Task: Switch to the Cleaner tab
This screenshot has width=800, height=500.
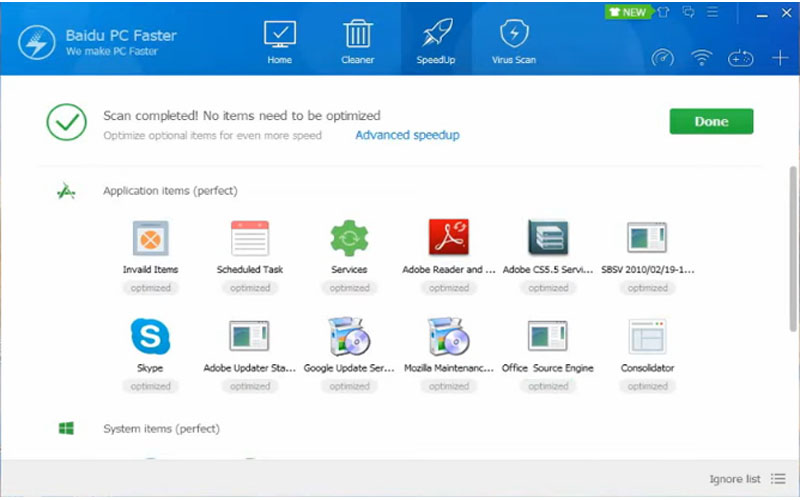Action: (x=358, y=43)
